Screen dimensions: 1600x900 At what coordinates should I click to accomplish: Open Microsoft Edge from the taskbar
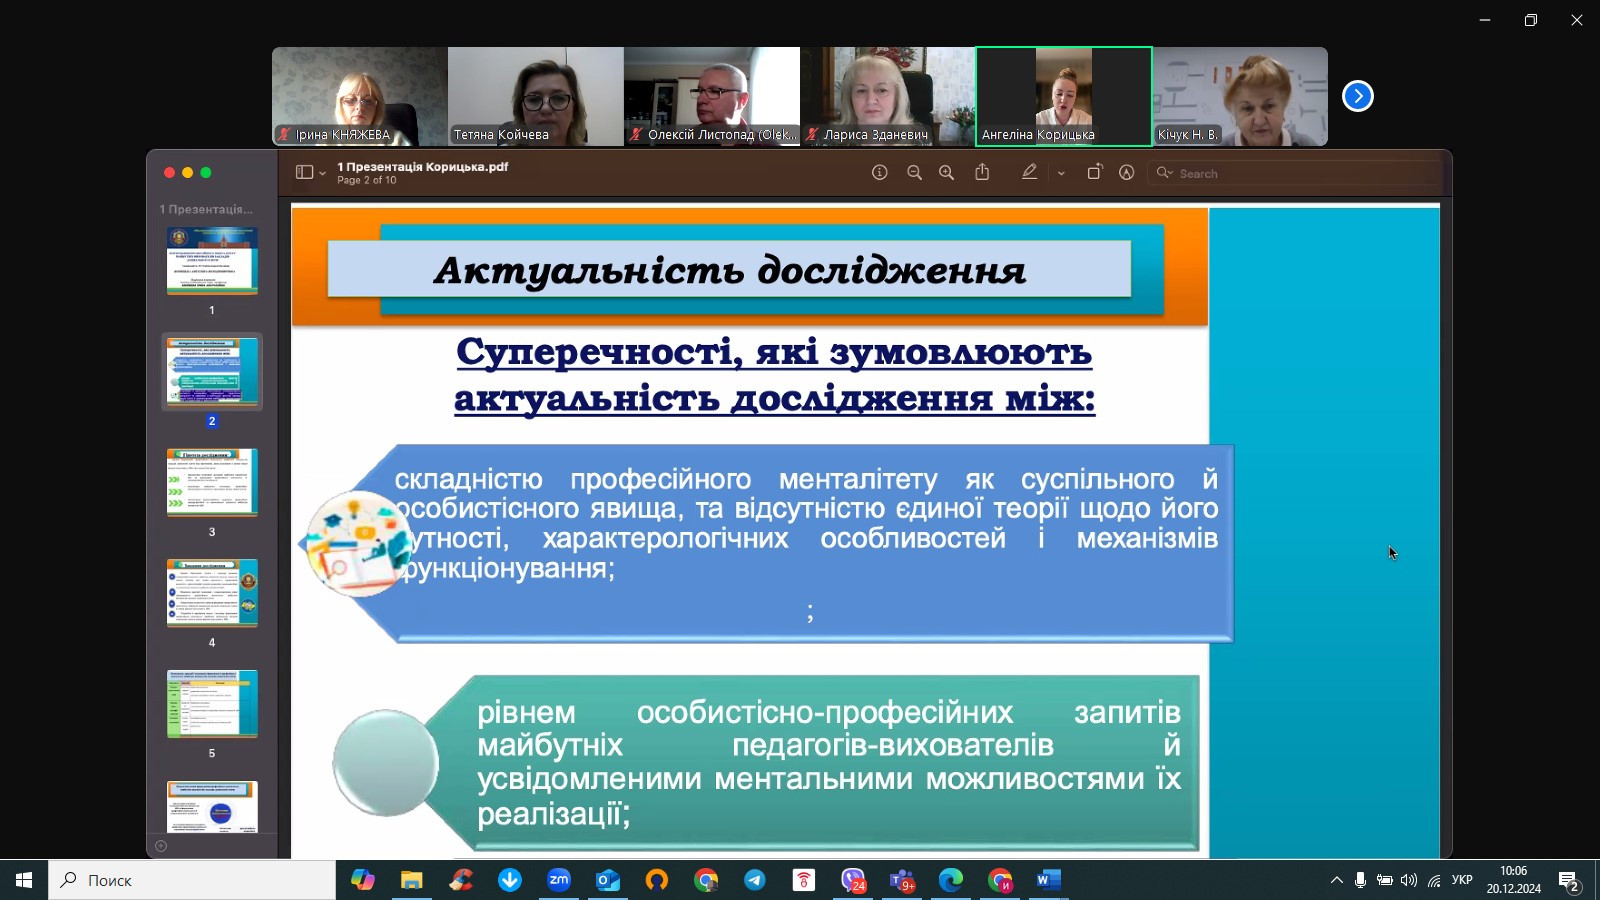(951, 880)
